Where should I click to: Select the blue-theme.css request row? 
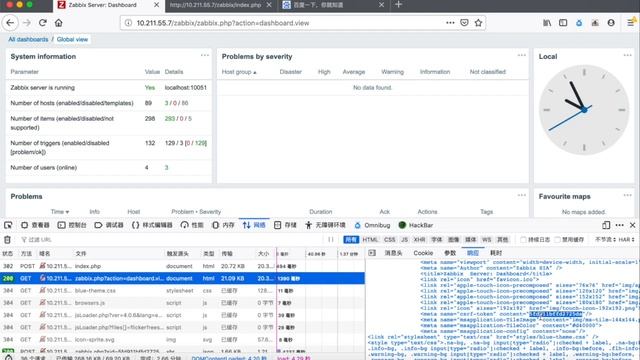[182, 291]
